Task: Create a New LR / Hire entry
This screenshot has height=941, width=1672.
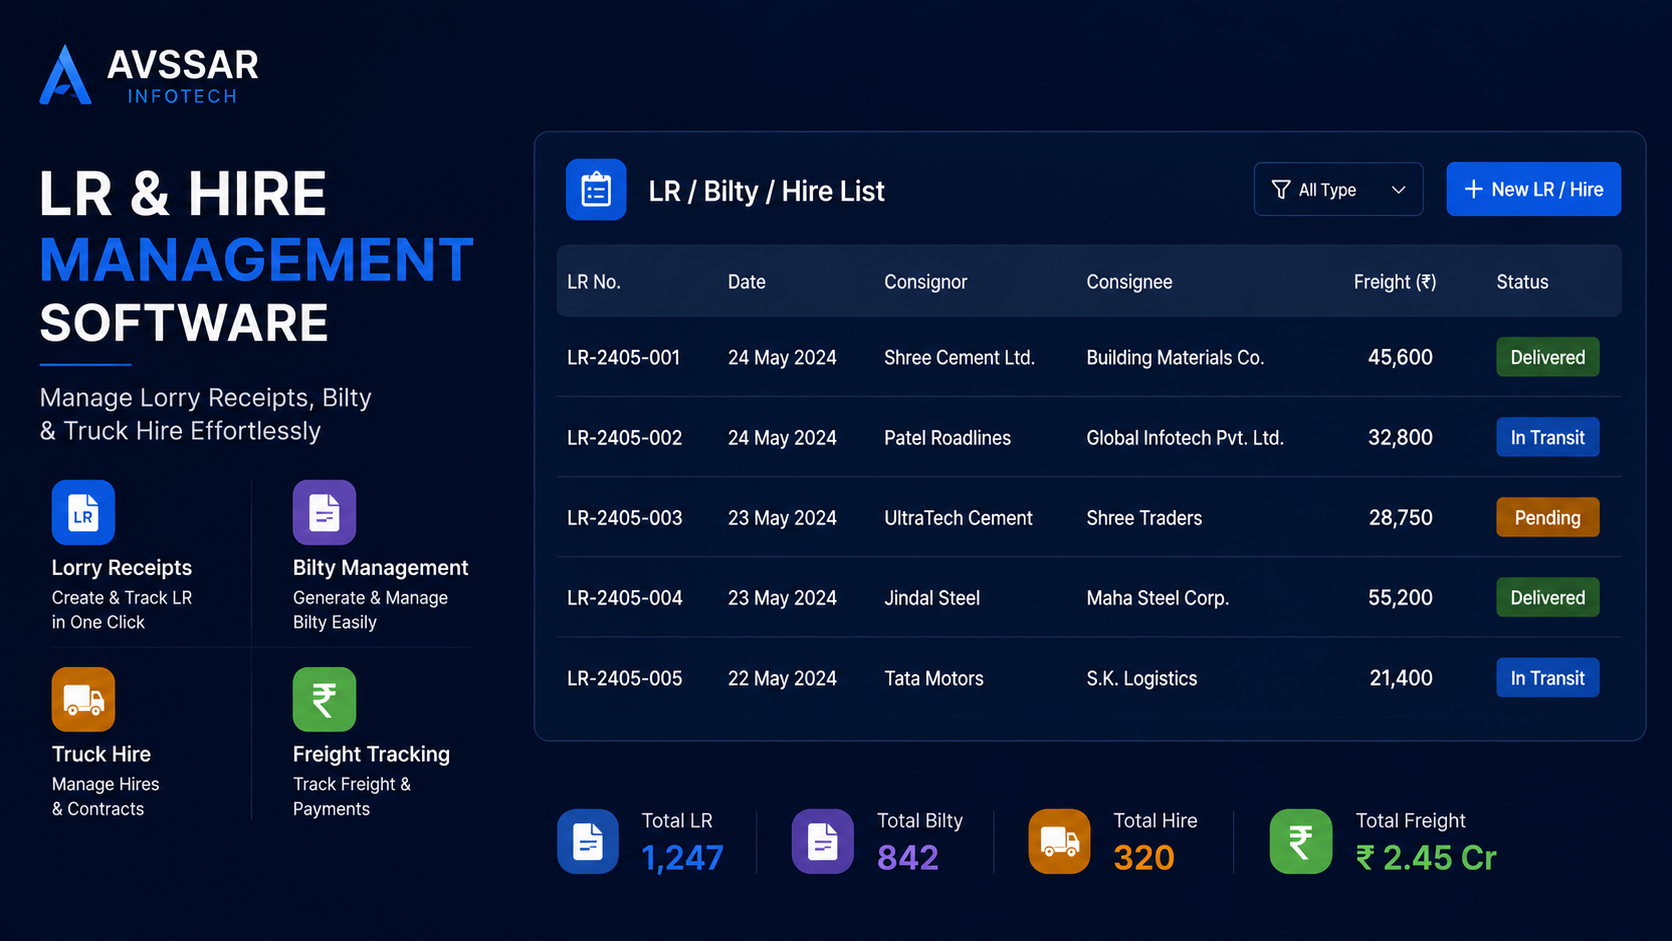Action: (x=1533, y=189)
